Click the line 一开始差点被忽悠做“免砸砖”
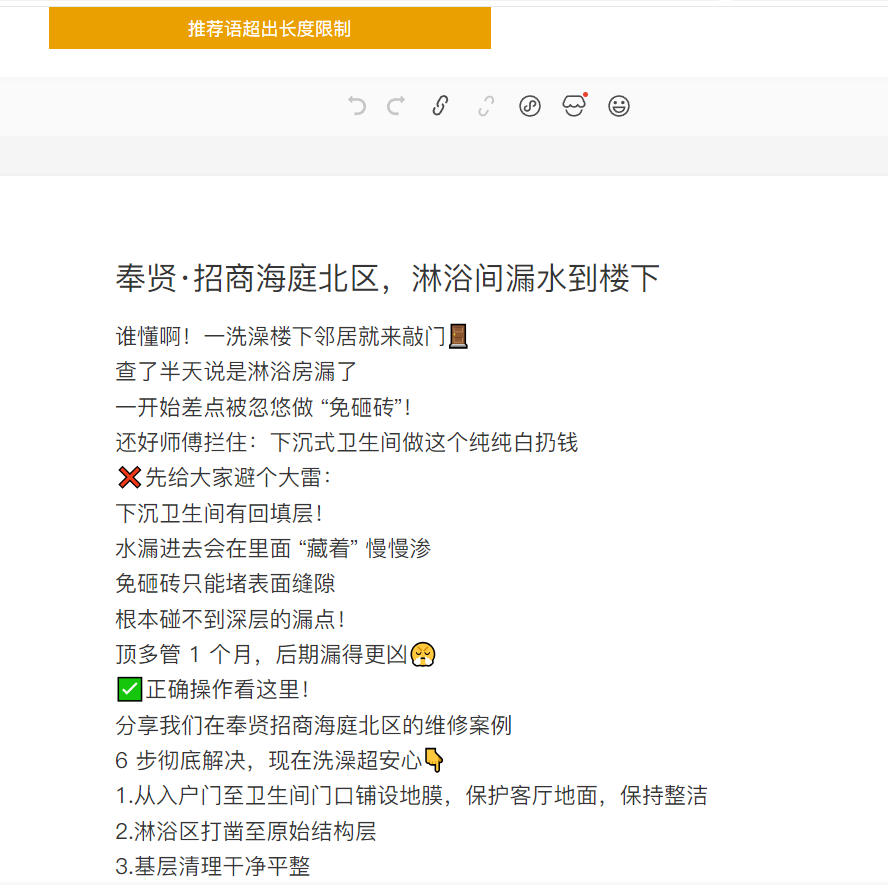888x888 pixels. coord(263,407)
